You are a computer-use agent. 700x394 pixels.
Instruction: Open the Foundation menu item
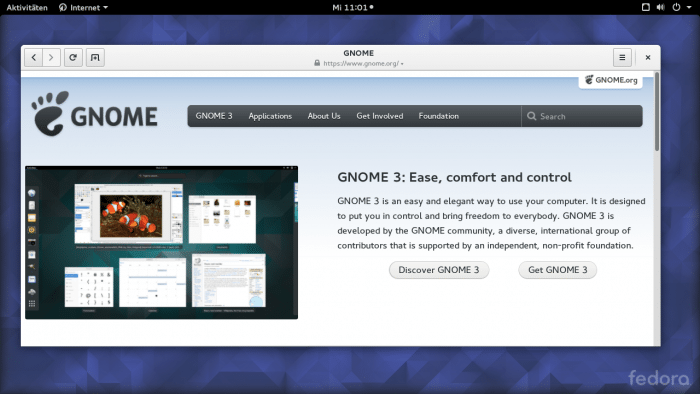(438, 116)
